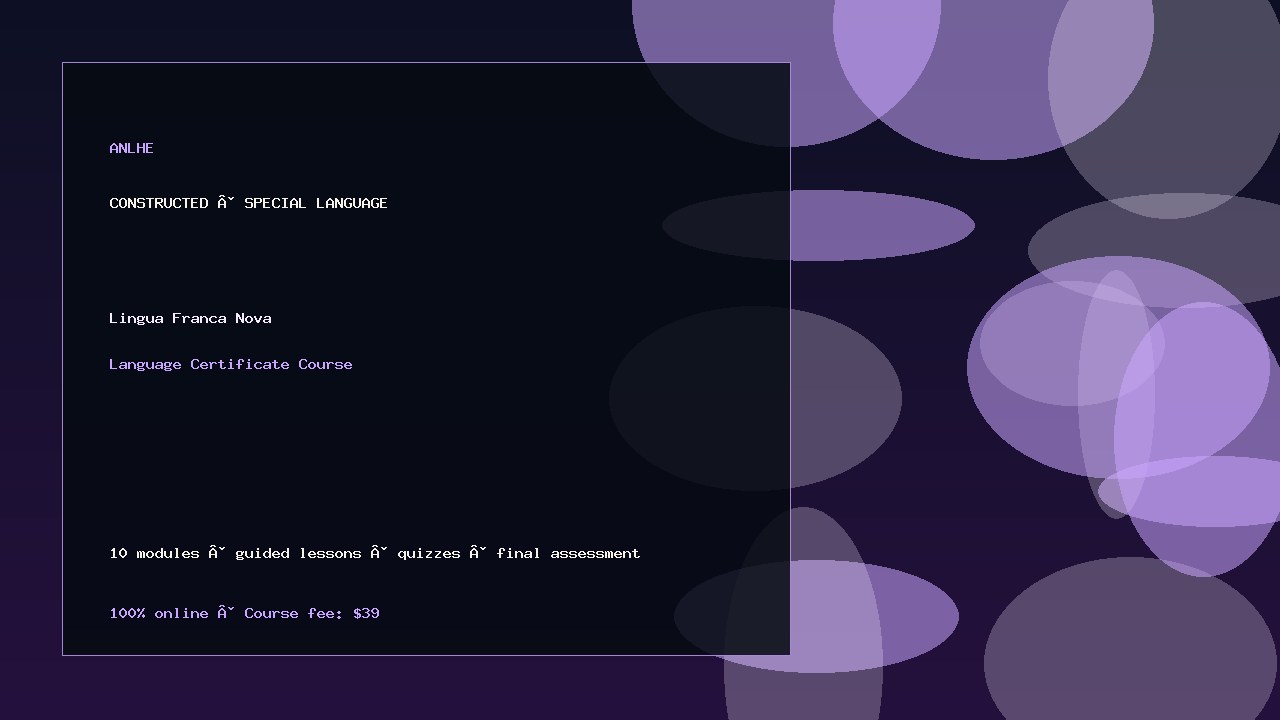Click the '10 modules guided lessons' line
This screenshot has height=720, width=1280.
pos(374,553)
